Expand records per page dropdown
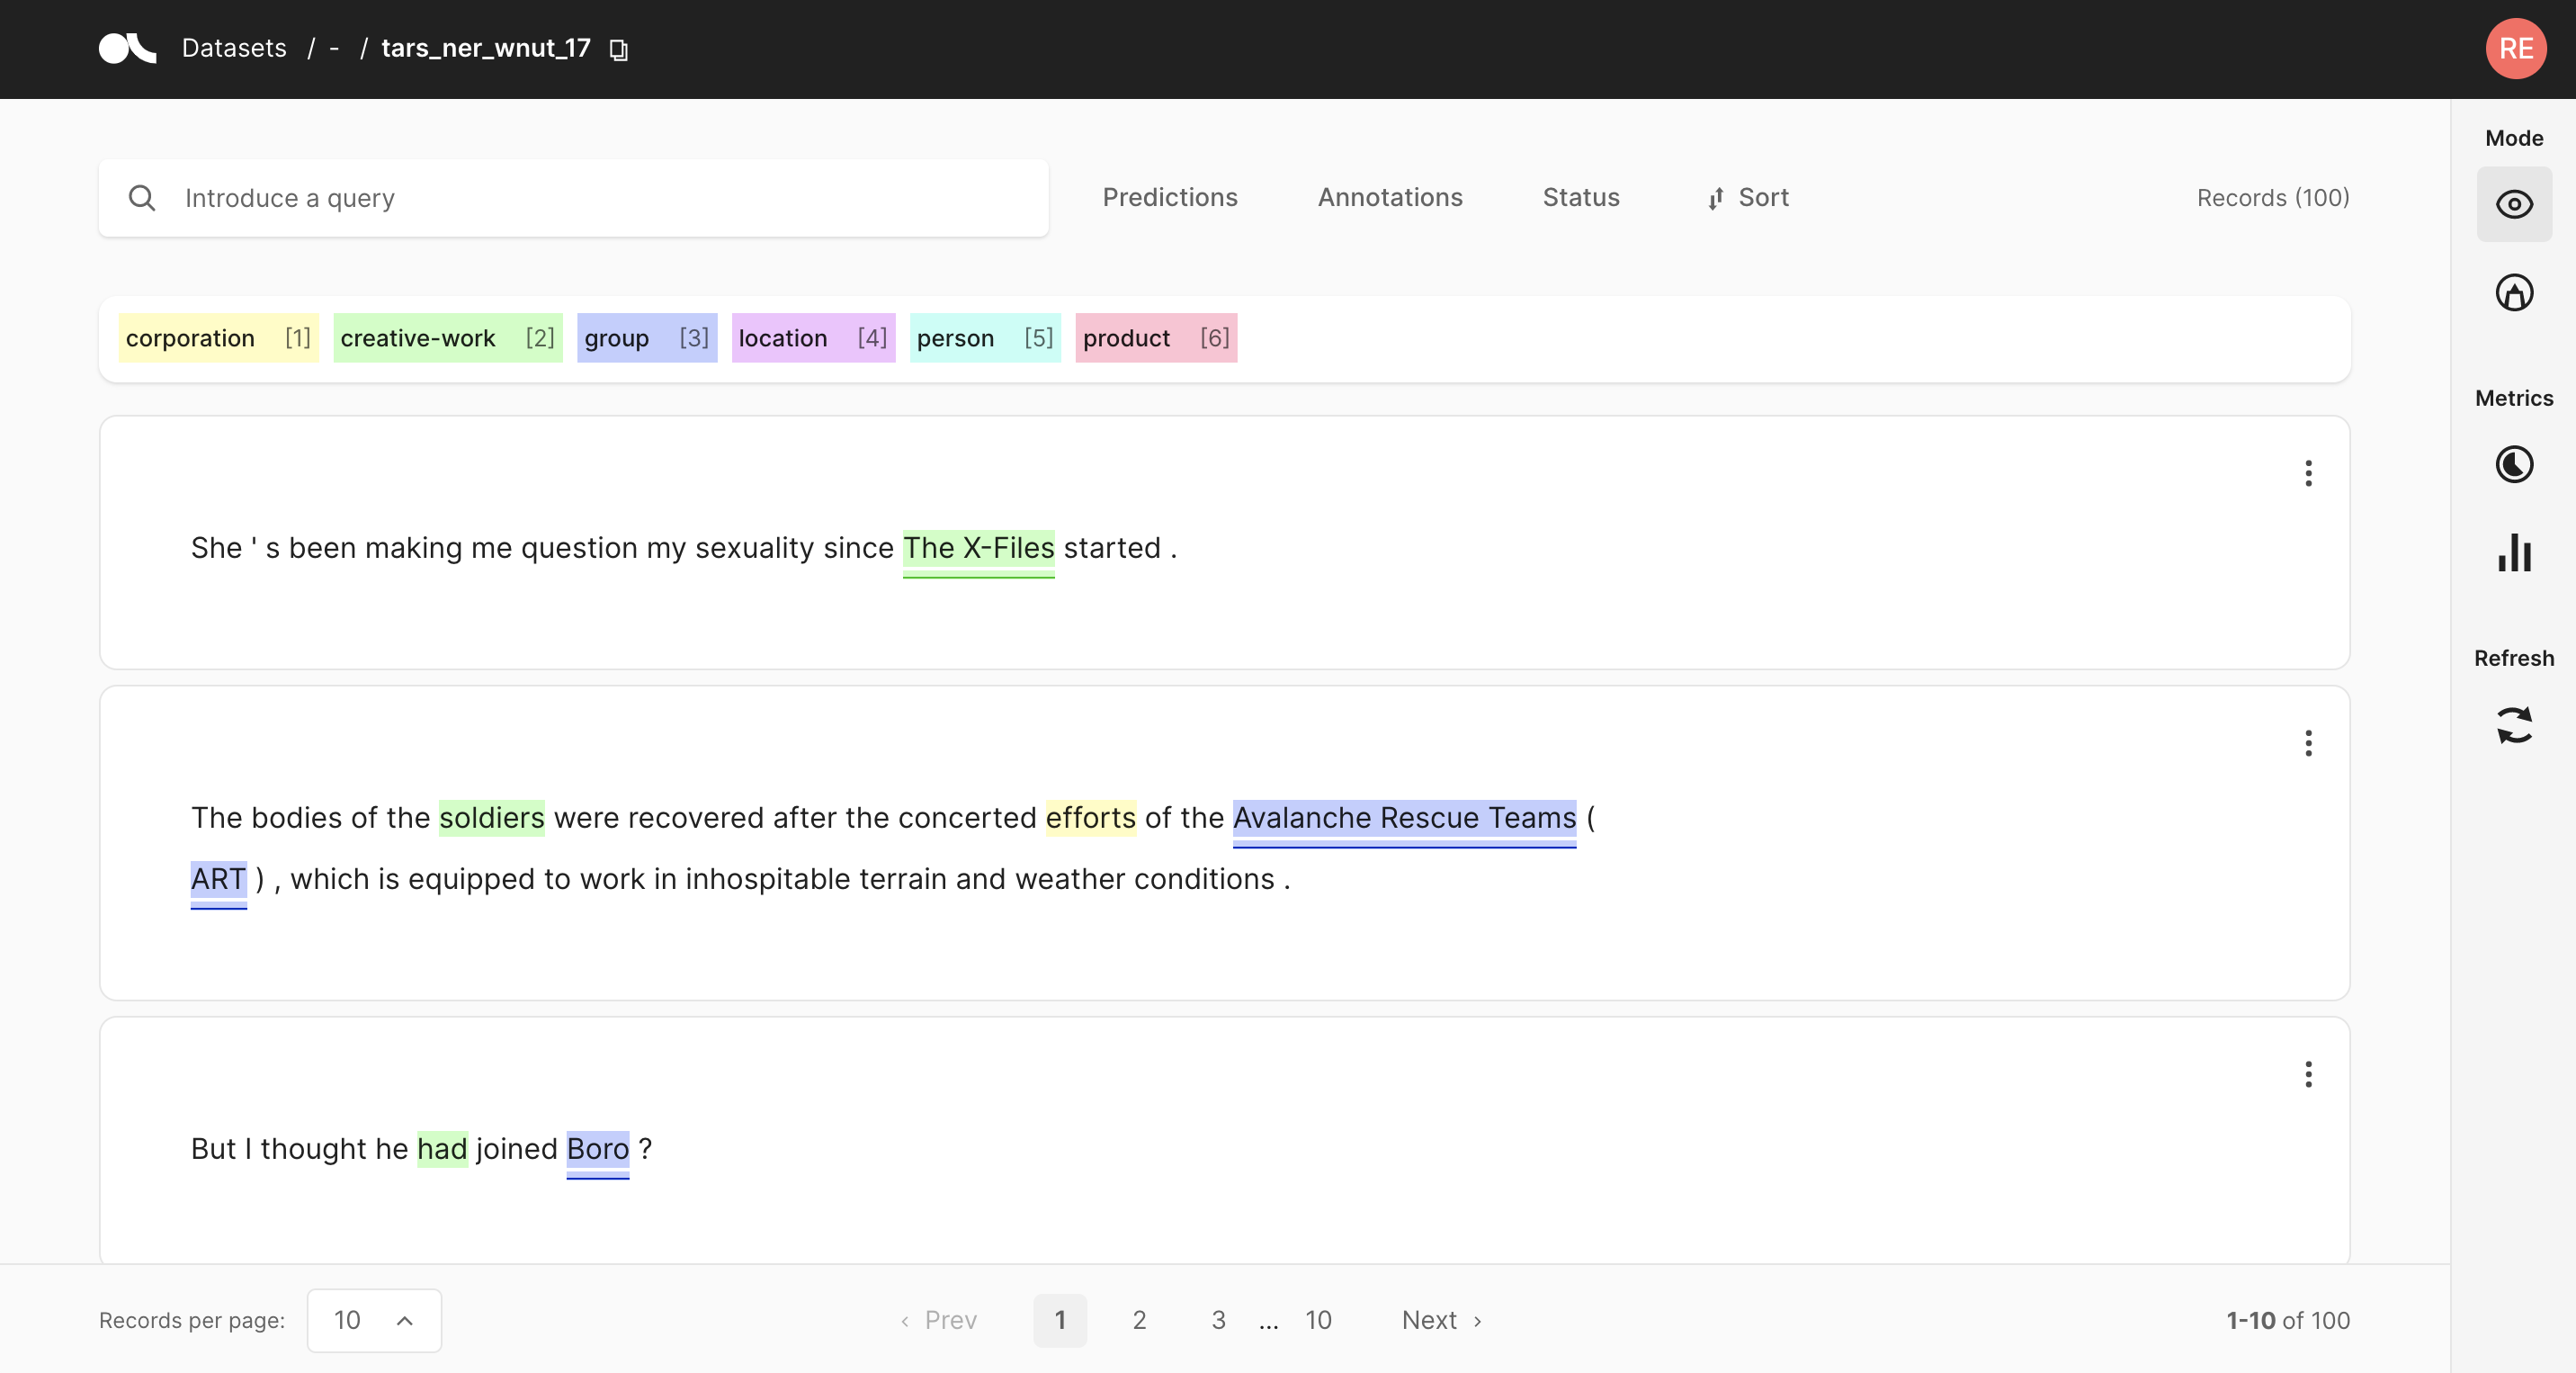This screenshot has height=1373, width=2576. [x=374, y=1320]
